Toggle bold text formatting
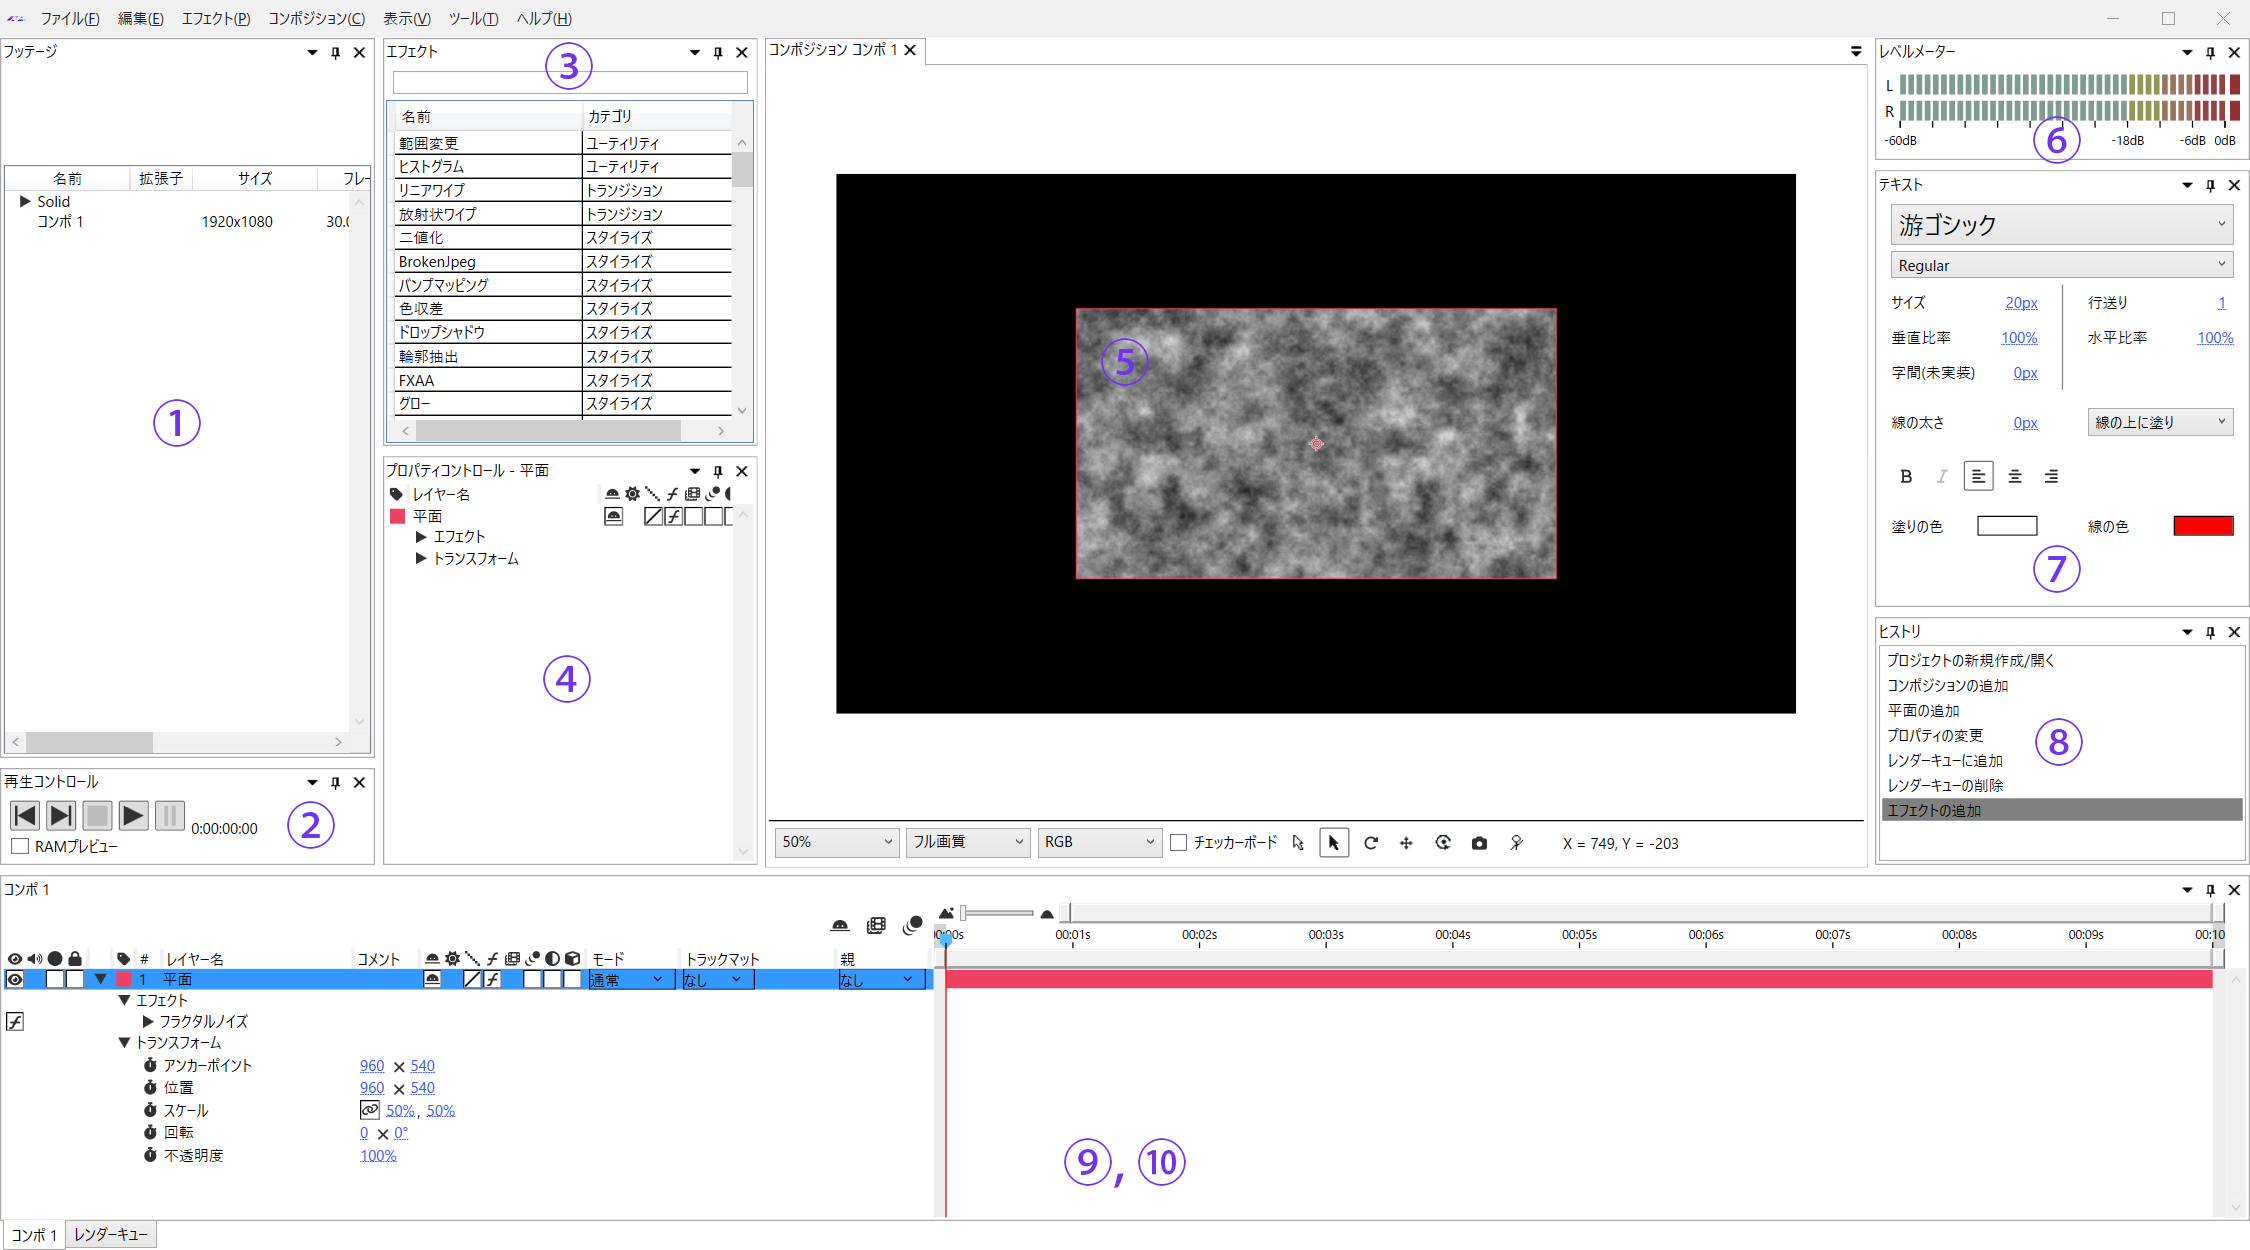 (1906, 477)
